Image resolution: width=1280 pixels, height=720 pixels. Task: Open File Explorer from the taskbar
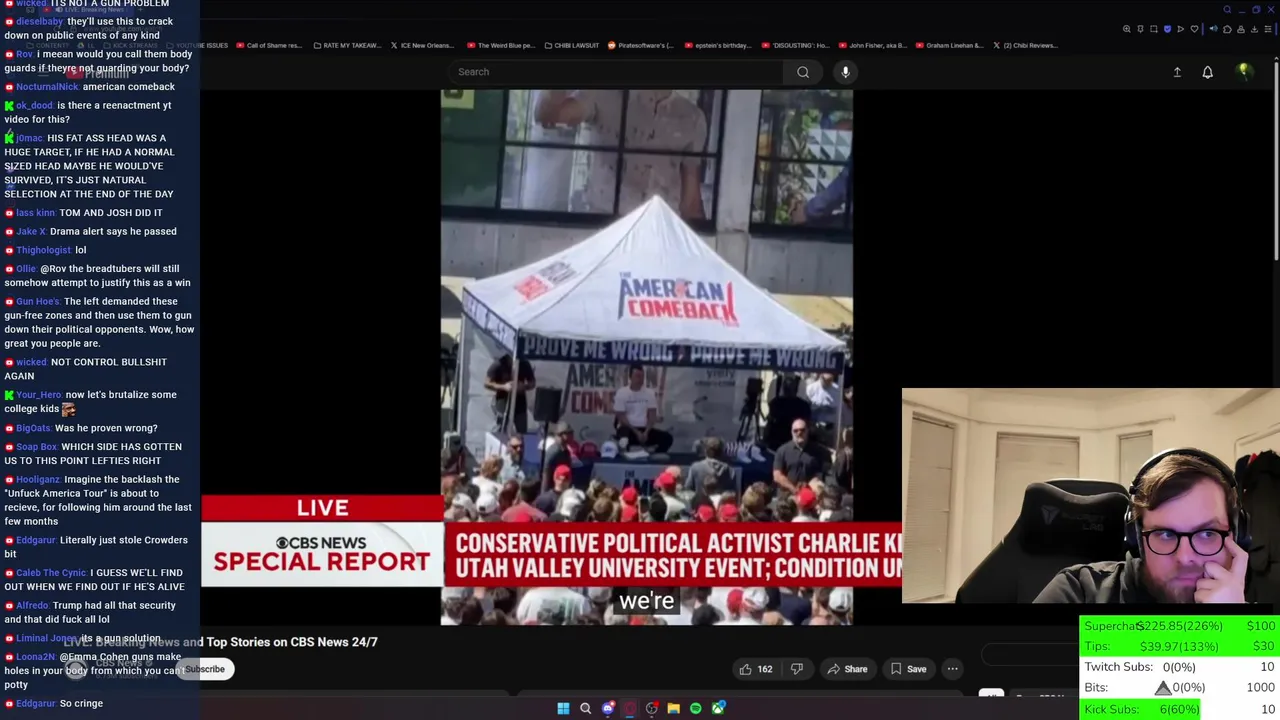[x=674, y=709]
